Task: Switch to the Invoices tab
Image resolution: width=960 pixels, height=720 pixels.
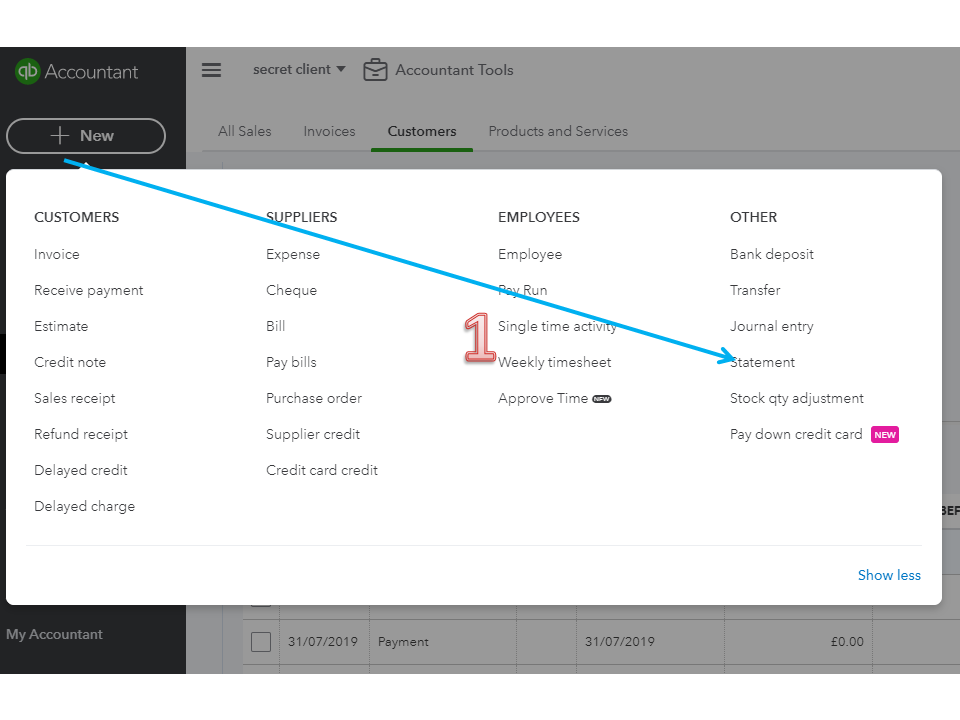Action: pyautogui.click(x=329, y=131)
